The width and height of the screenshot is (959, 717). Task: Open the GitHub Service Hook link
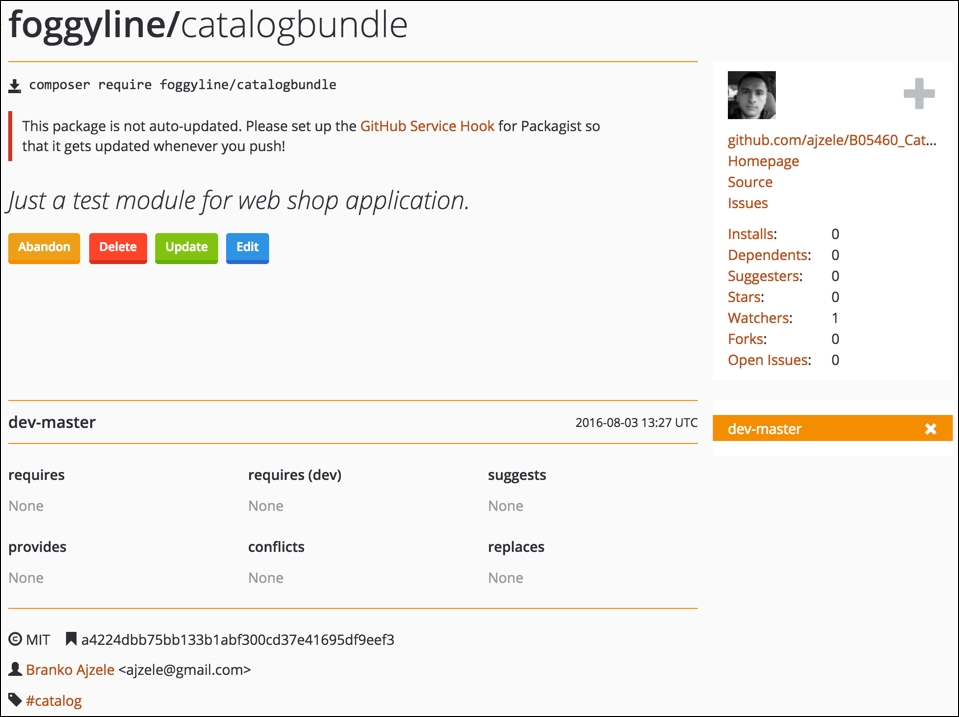coord(427,126)
